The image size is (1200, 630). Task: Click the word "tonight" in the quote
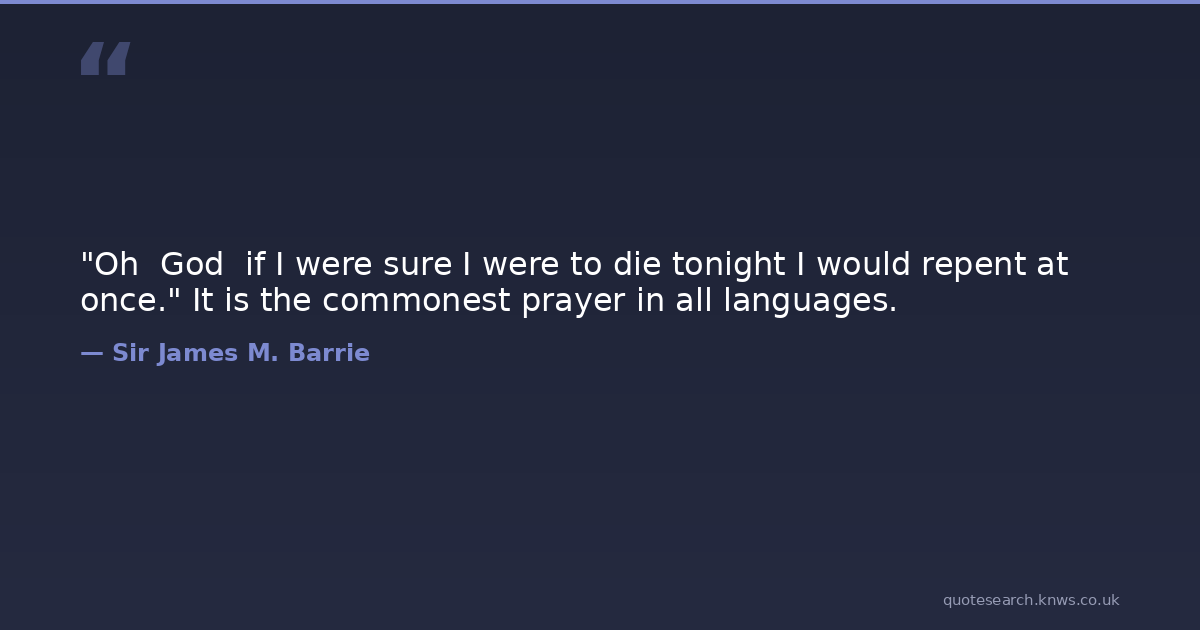(728, 265)
